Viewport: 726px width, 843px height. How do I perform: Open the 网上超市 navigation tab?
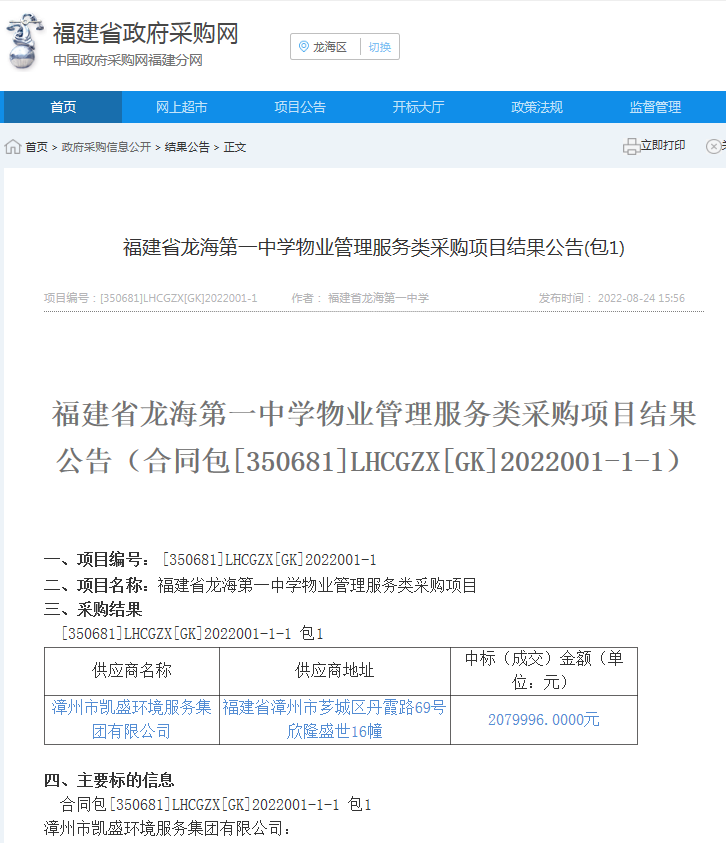(x=181, y=107)
